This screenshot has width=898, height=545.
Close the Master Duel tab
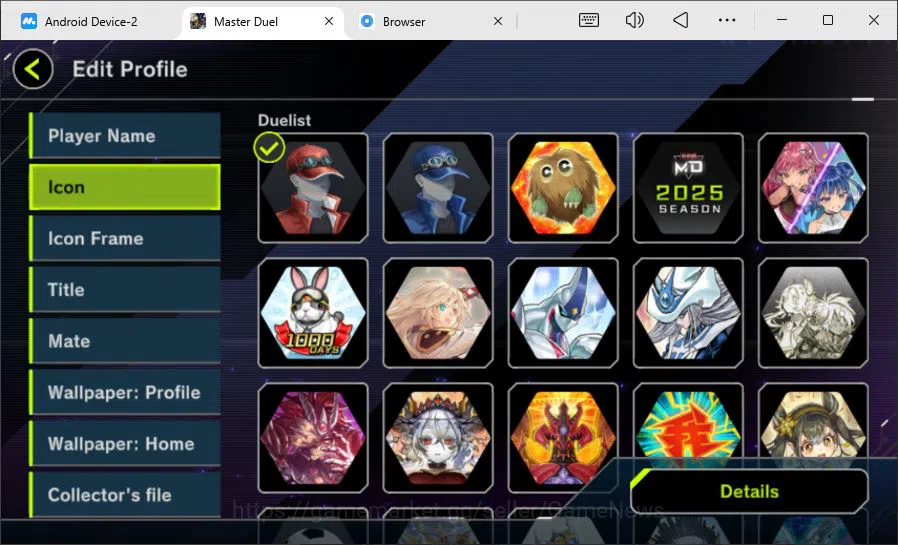click(329, 21)
